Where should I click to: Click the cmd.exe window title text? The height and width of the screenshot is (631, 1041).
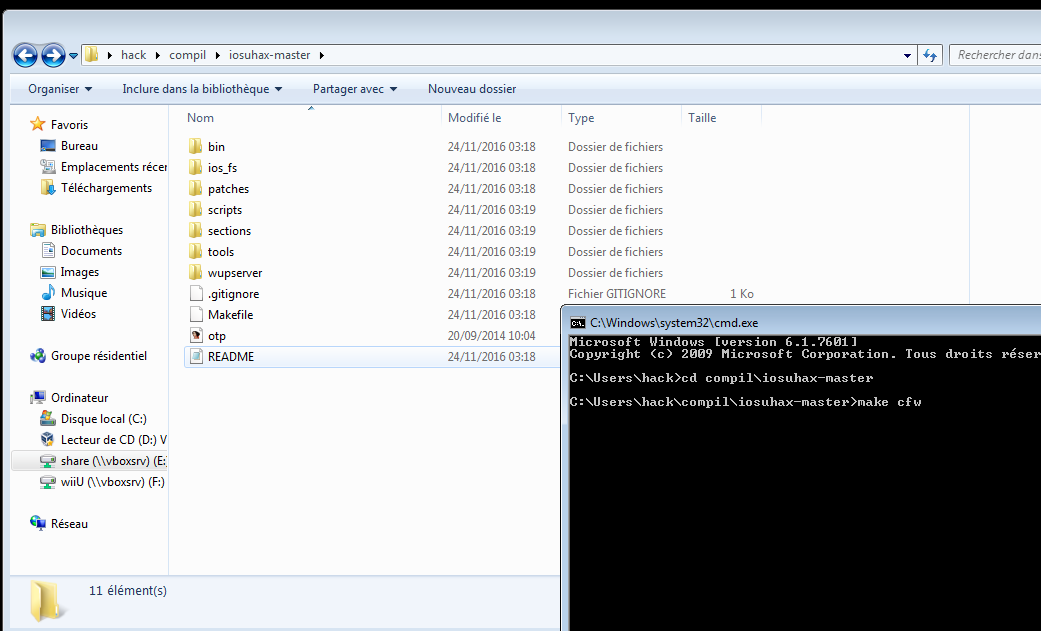[674, 323]
